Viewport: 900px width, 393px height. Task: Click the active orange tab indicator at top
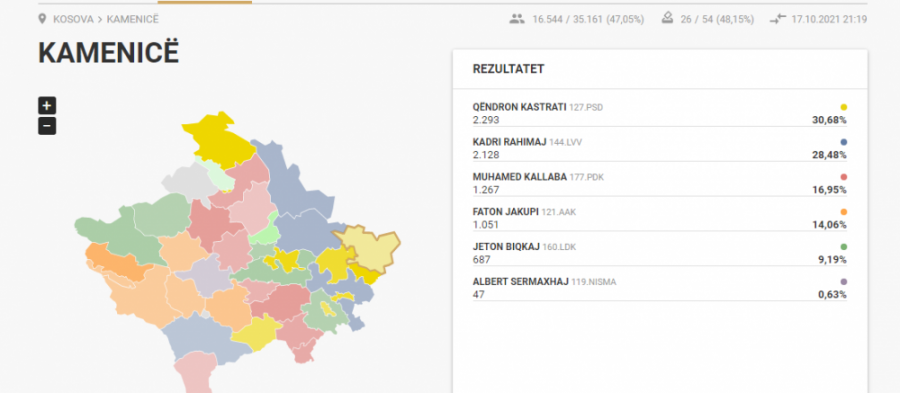(204, 2)
